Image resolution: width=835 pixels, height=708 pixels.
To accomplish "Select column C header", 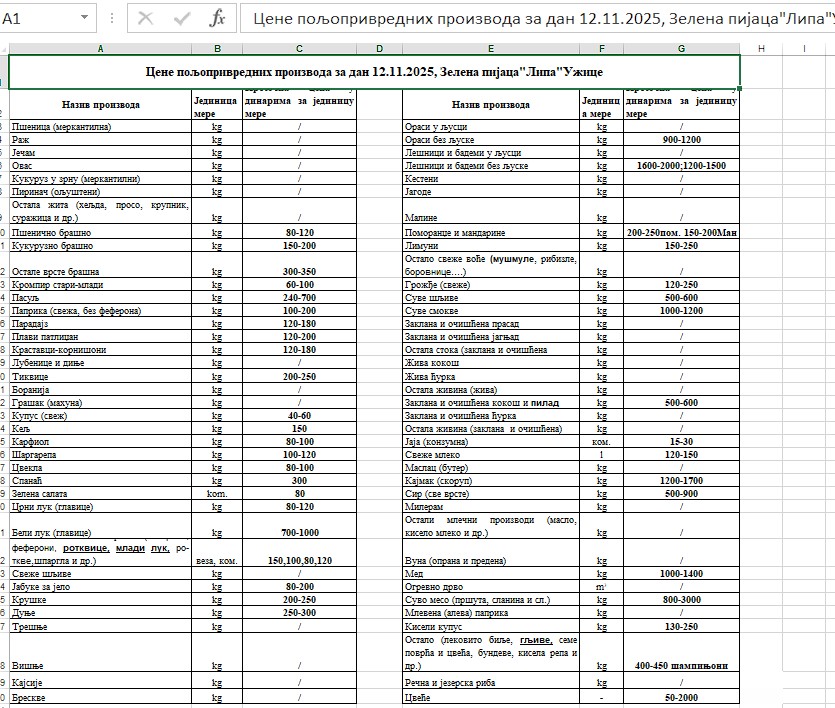I will [x=299, y=48].
